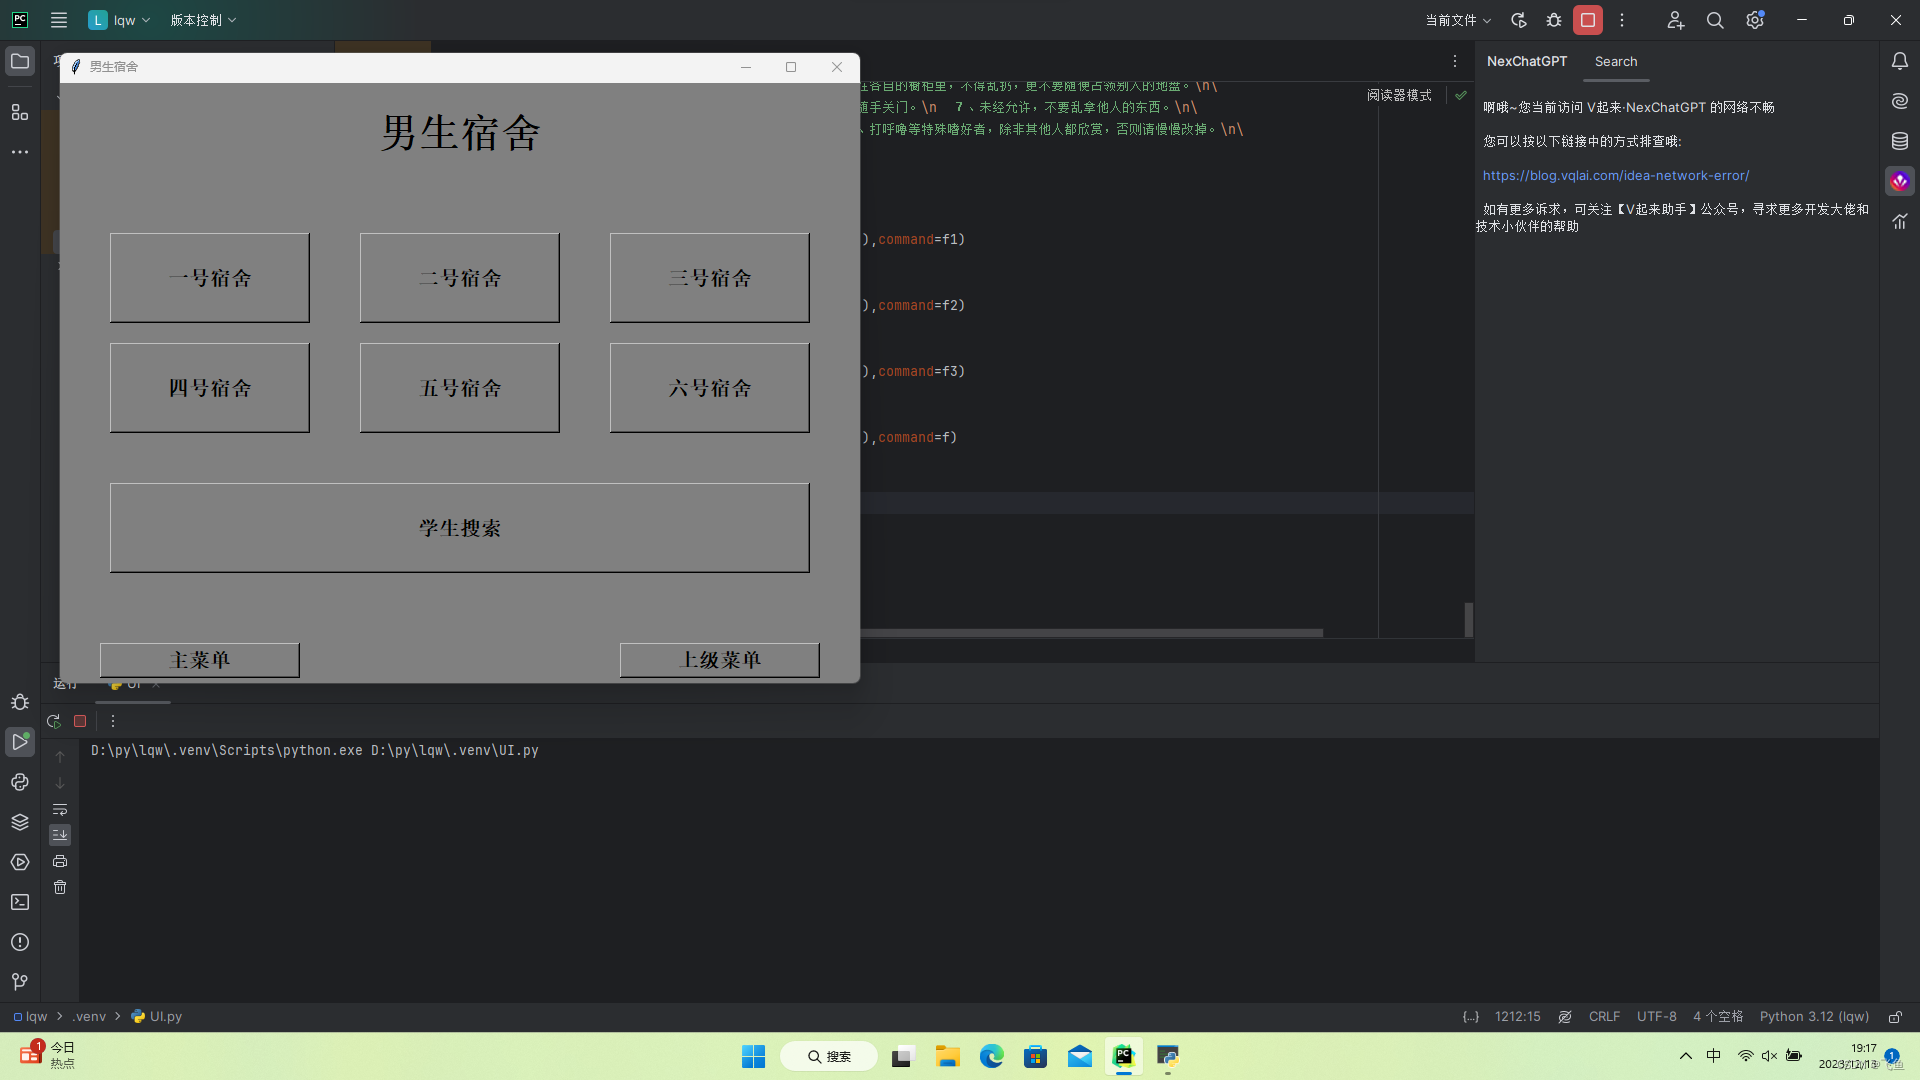Open the CRLF line separator selector
This screenshot has width=1920, height=1080.
(x=1604, y=1016)
